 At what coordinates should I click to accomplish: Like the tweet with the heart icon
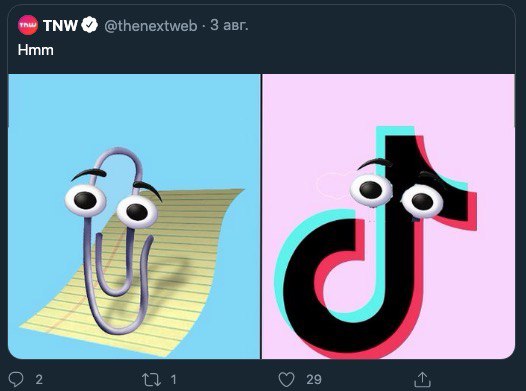[x=286, y=380]
